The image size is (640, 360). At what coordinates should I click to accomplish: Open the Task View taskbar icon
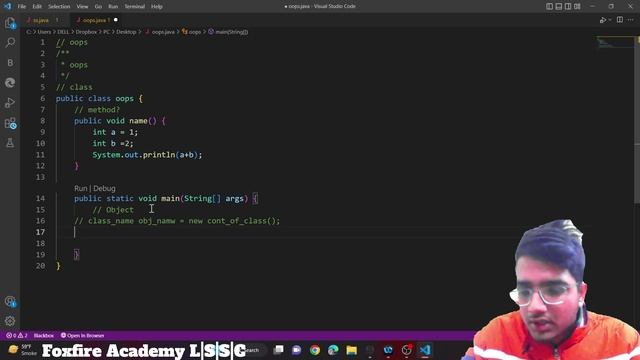coord(278,350)
